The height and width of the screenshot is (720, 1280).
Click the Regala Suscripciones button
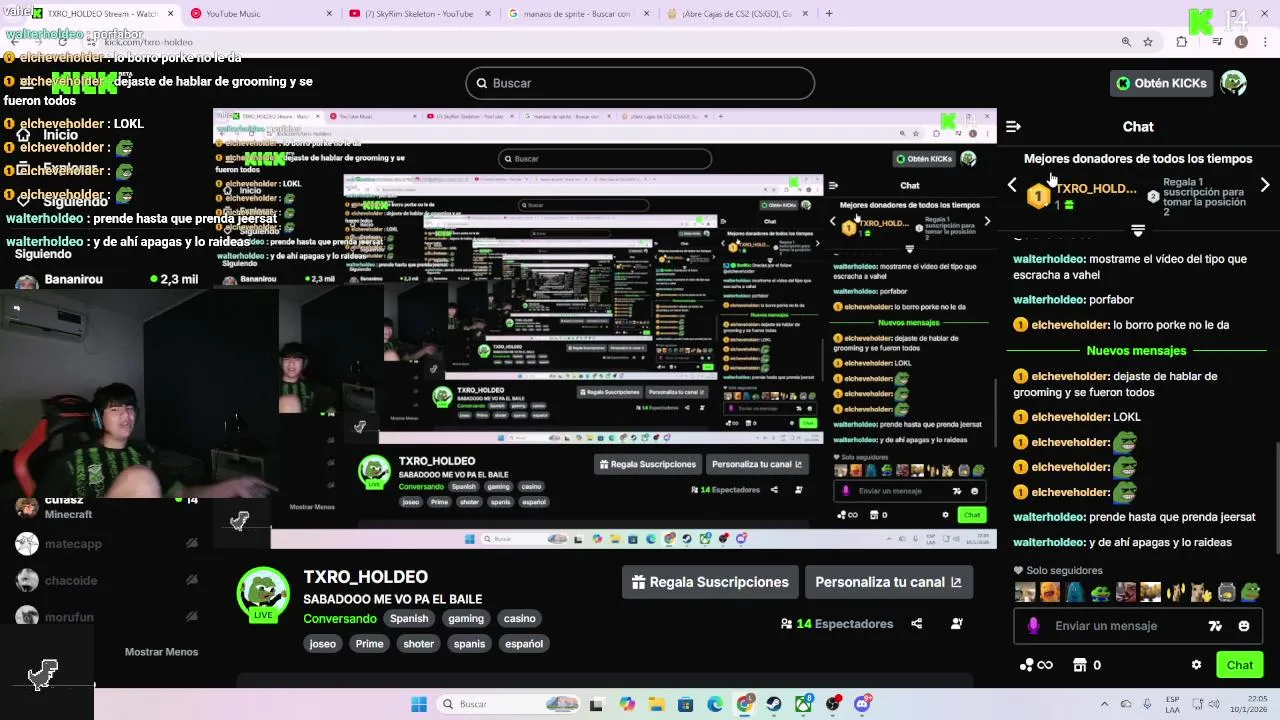click(x=710, y=582)
